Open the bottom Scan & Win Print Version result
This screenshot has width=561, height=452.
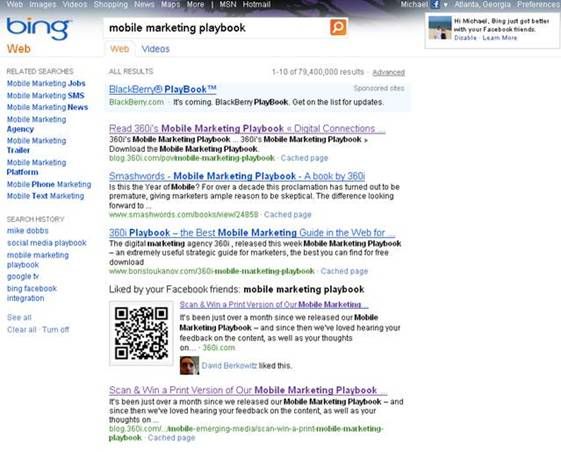tap(248, 390)
